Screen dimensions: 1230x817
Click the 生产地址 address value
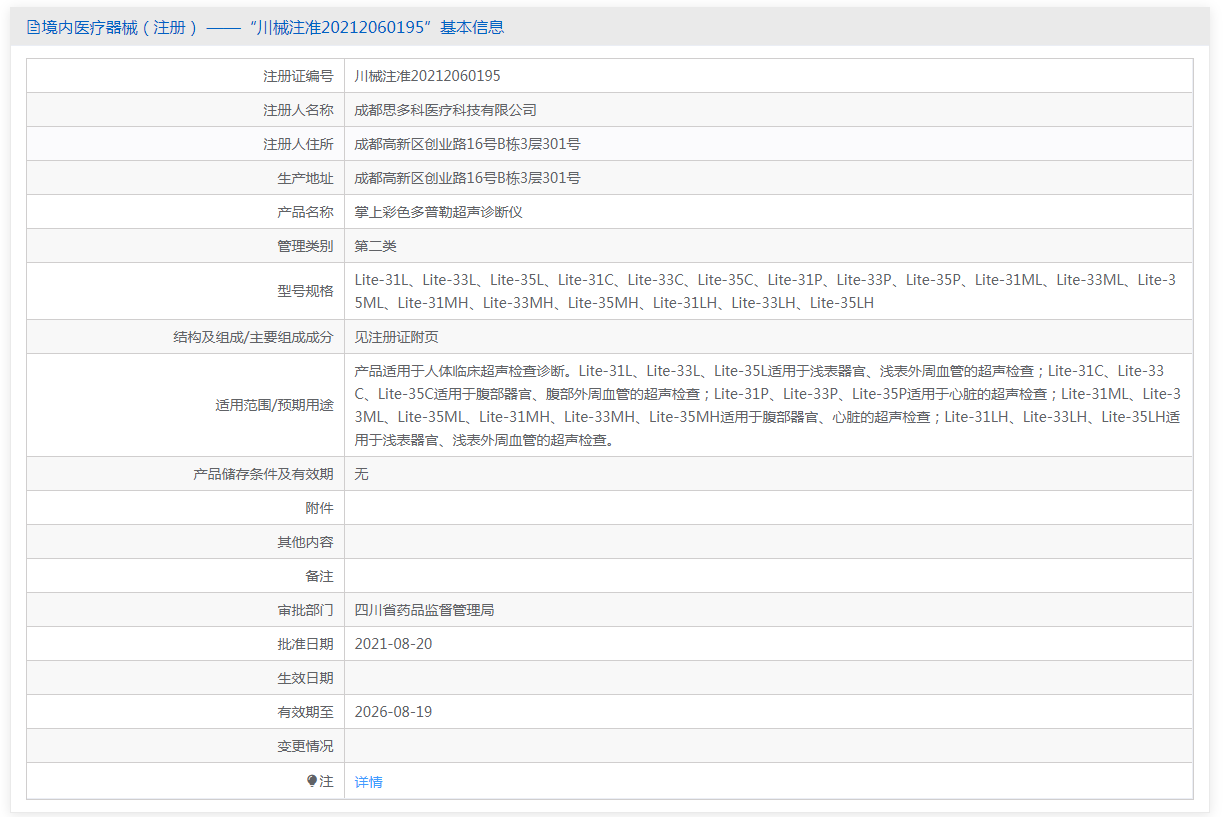coord(467,178)
